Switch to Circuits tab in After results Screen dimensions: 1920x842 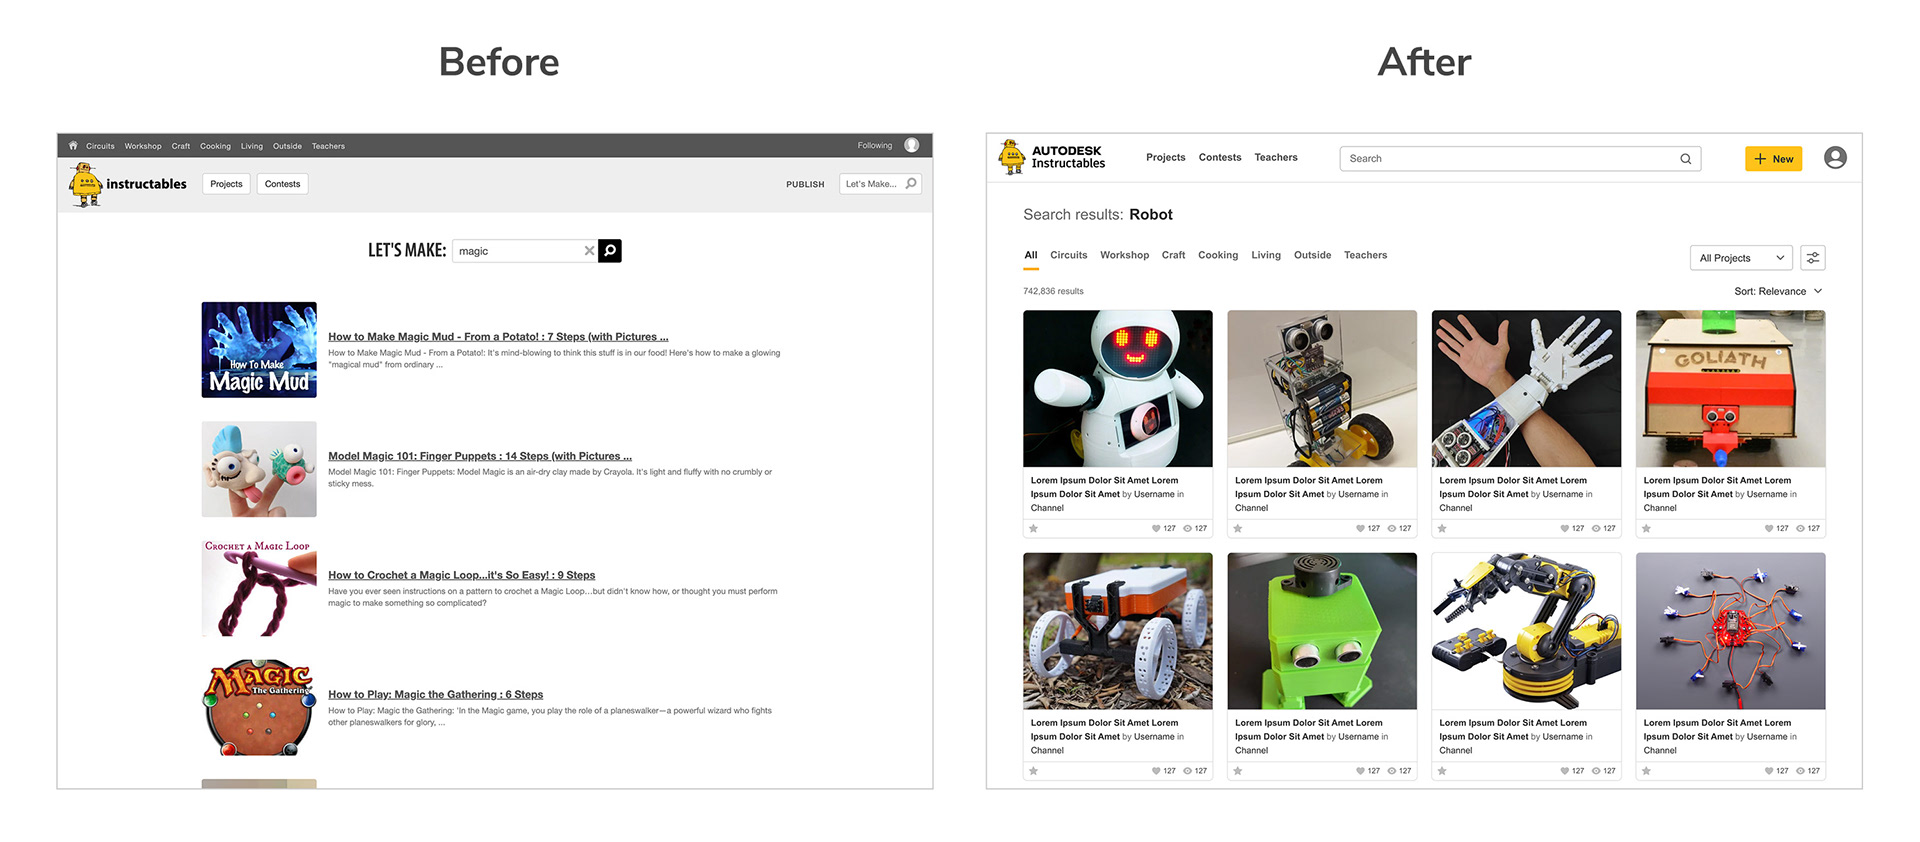click(x=1069, y=256)
